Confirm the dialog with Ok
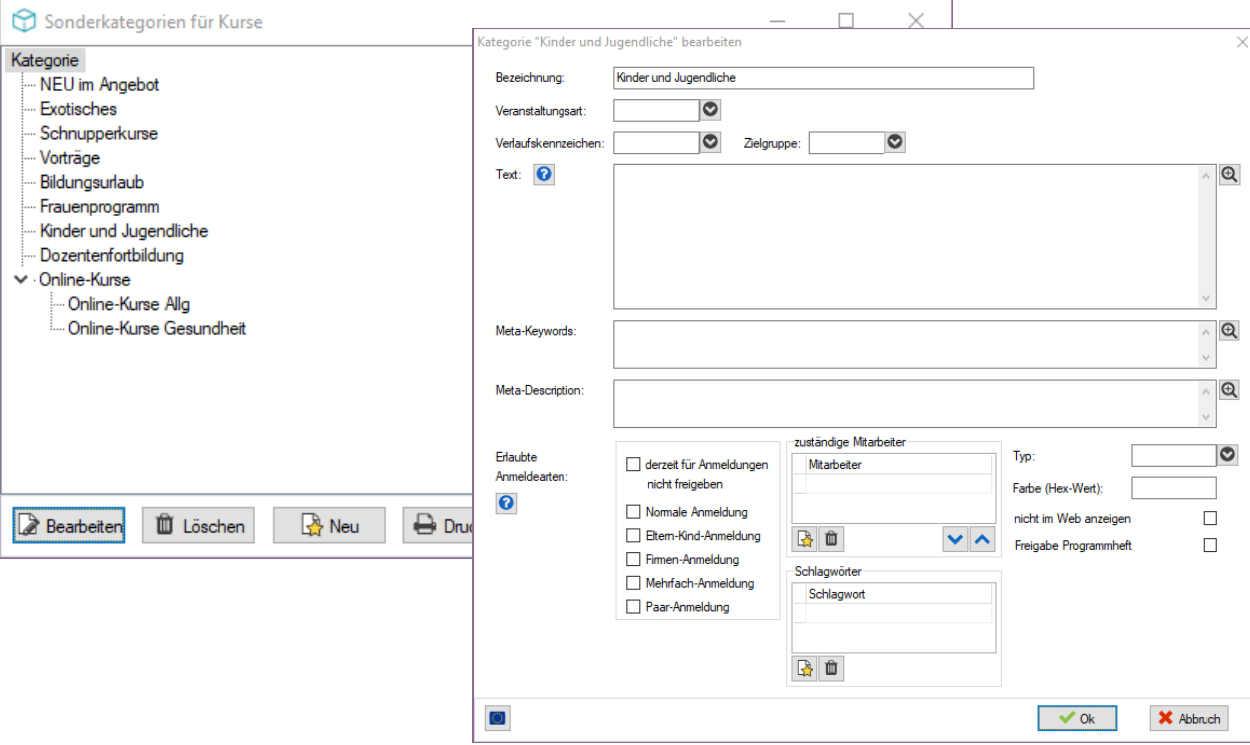Viewport: 1250px width, 745px height. pos(1077,718)
